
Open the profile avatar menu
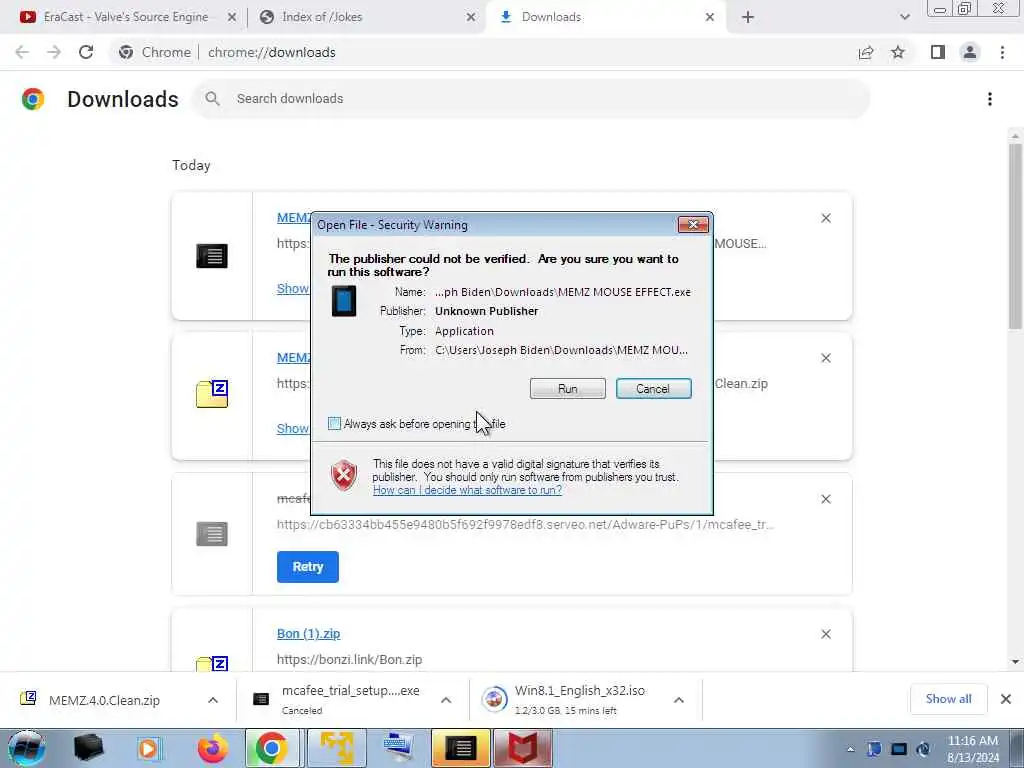970,52
